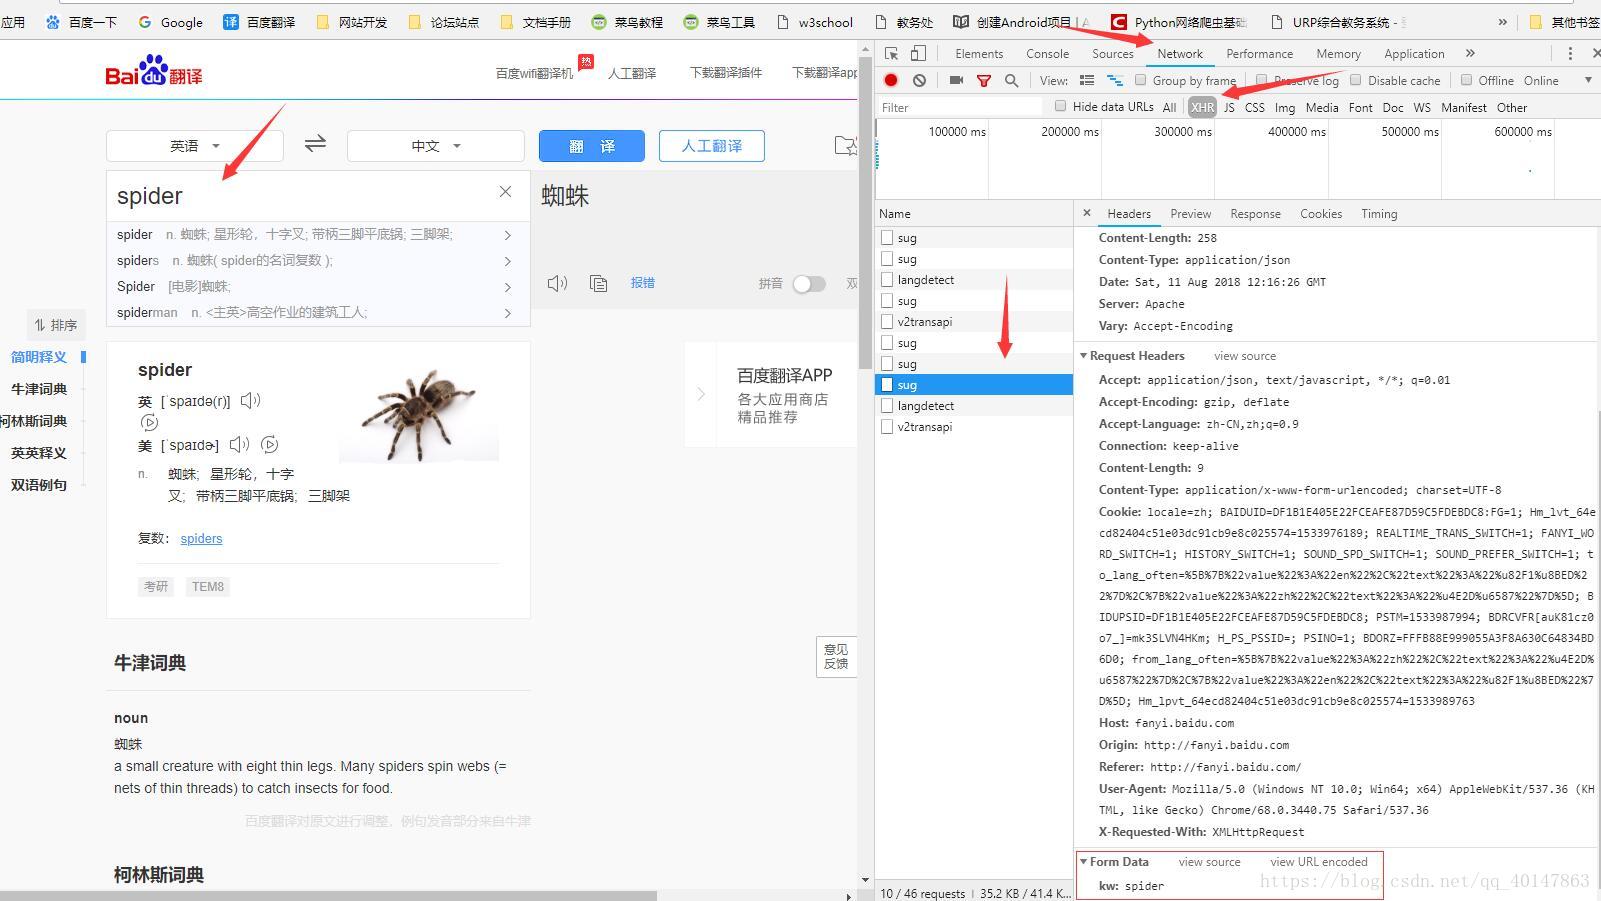Check the Disable cache checkbox
1601x901 pixels.
click(1356, 80)
